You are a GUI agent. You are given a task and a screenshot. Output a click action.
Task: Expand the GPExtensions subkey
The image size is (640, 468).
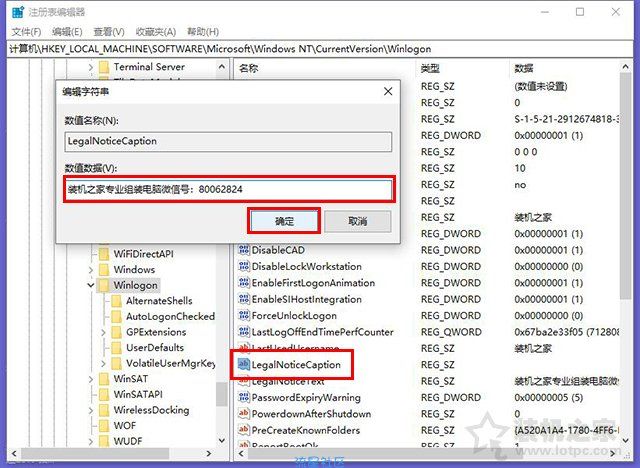[x=103, y=332]
